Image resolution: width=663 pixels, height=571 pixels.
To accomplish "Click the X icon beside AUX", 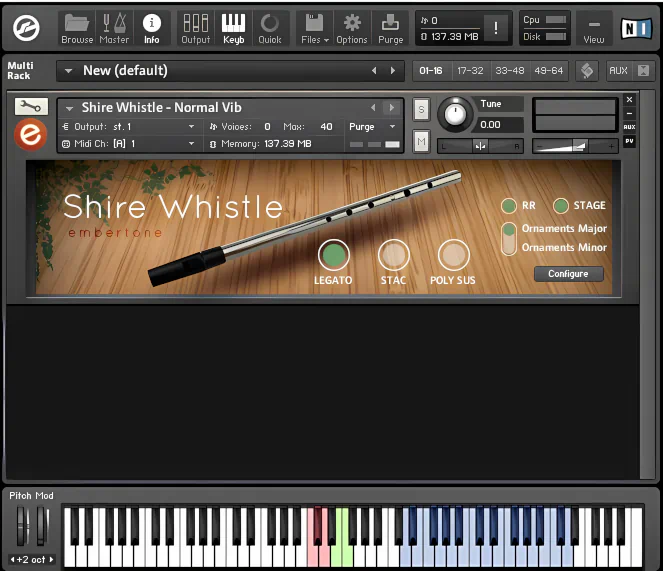I will click(x=643, y=71).
